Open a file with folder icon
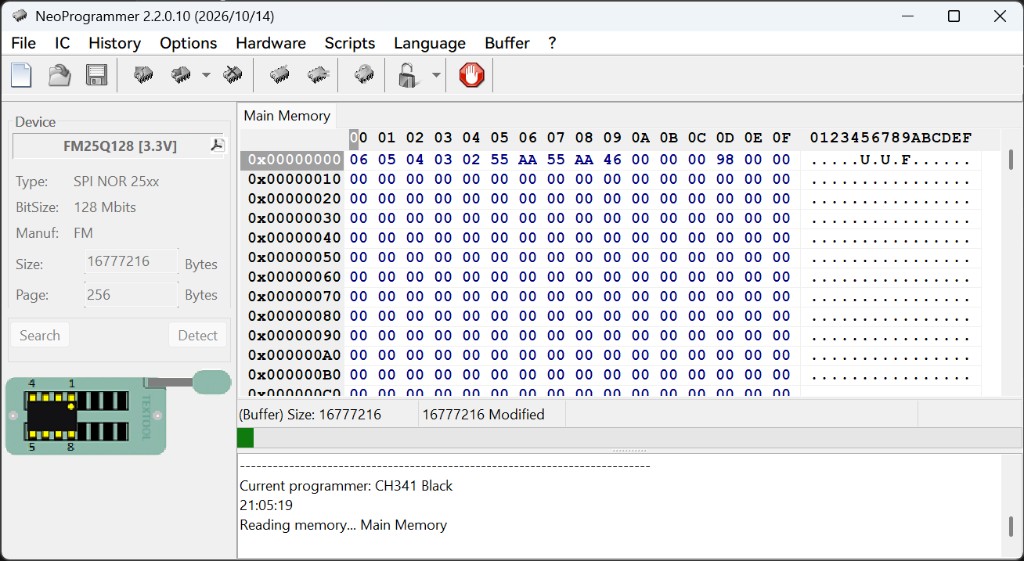1024x561 pixels. click(x=59, y=75)
